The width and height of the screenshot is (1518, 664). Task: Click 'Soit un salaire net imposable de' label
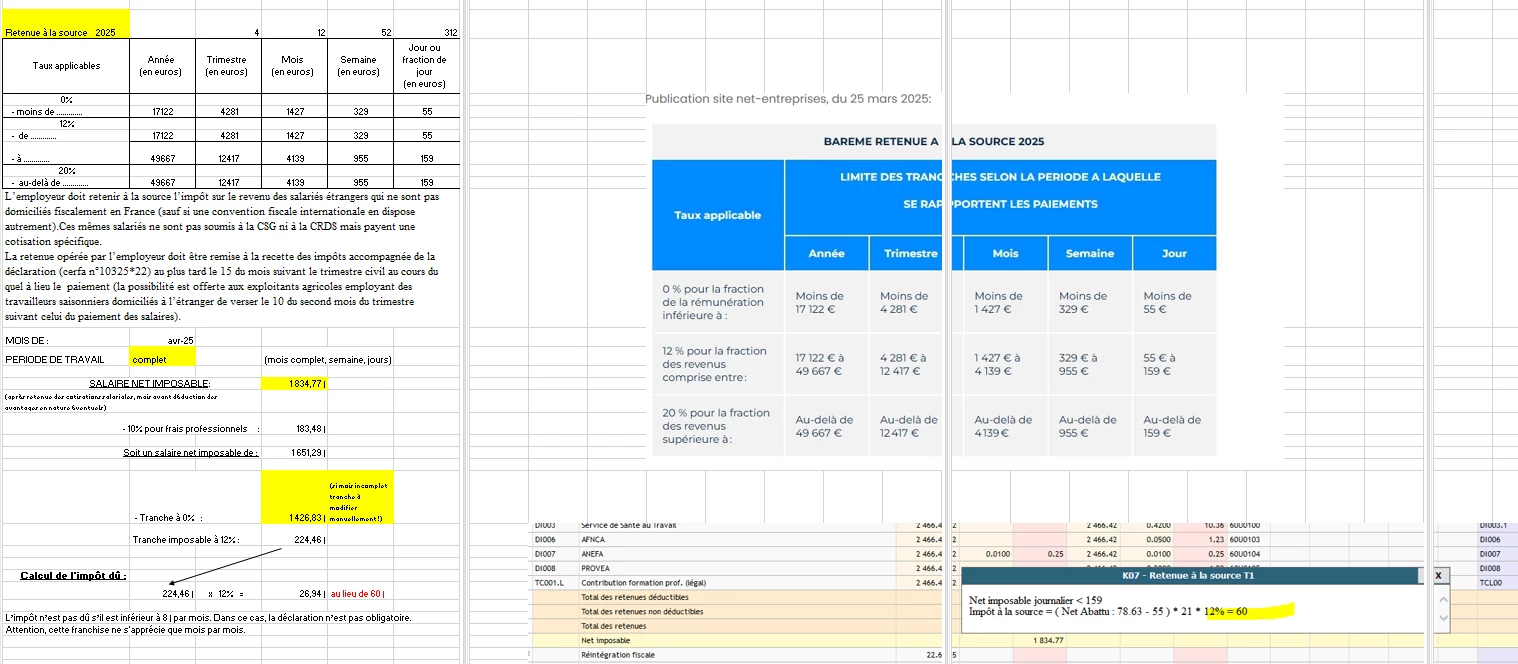pos(190,453)
